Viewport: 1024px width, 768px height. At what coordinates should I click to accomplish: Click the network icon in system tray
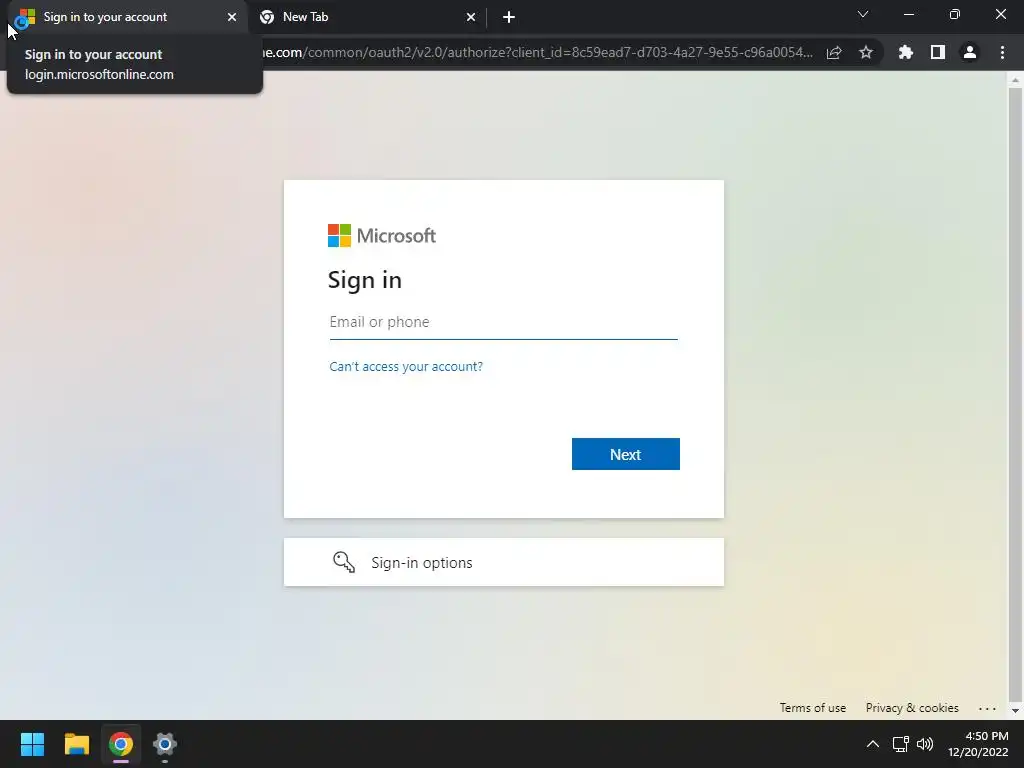coord(901,744)
